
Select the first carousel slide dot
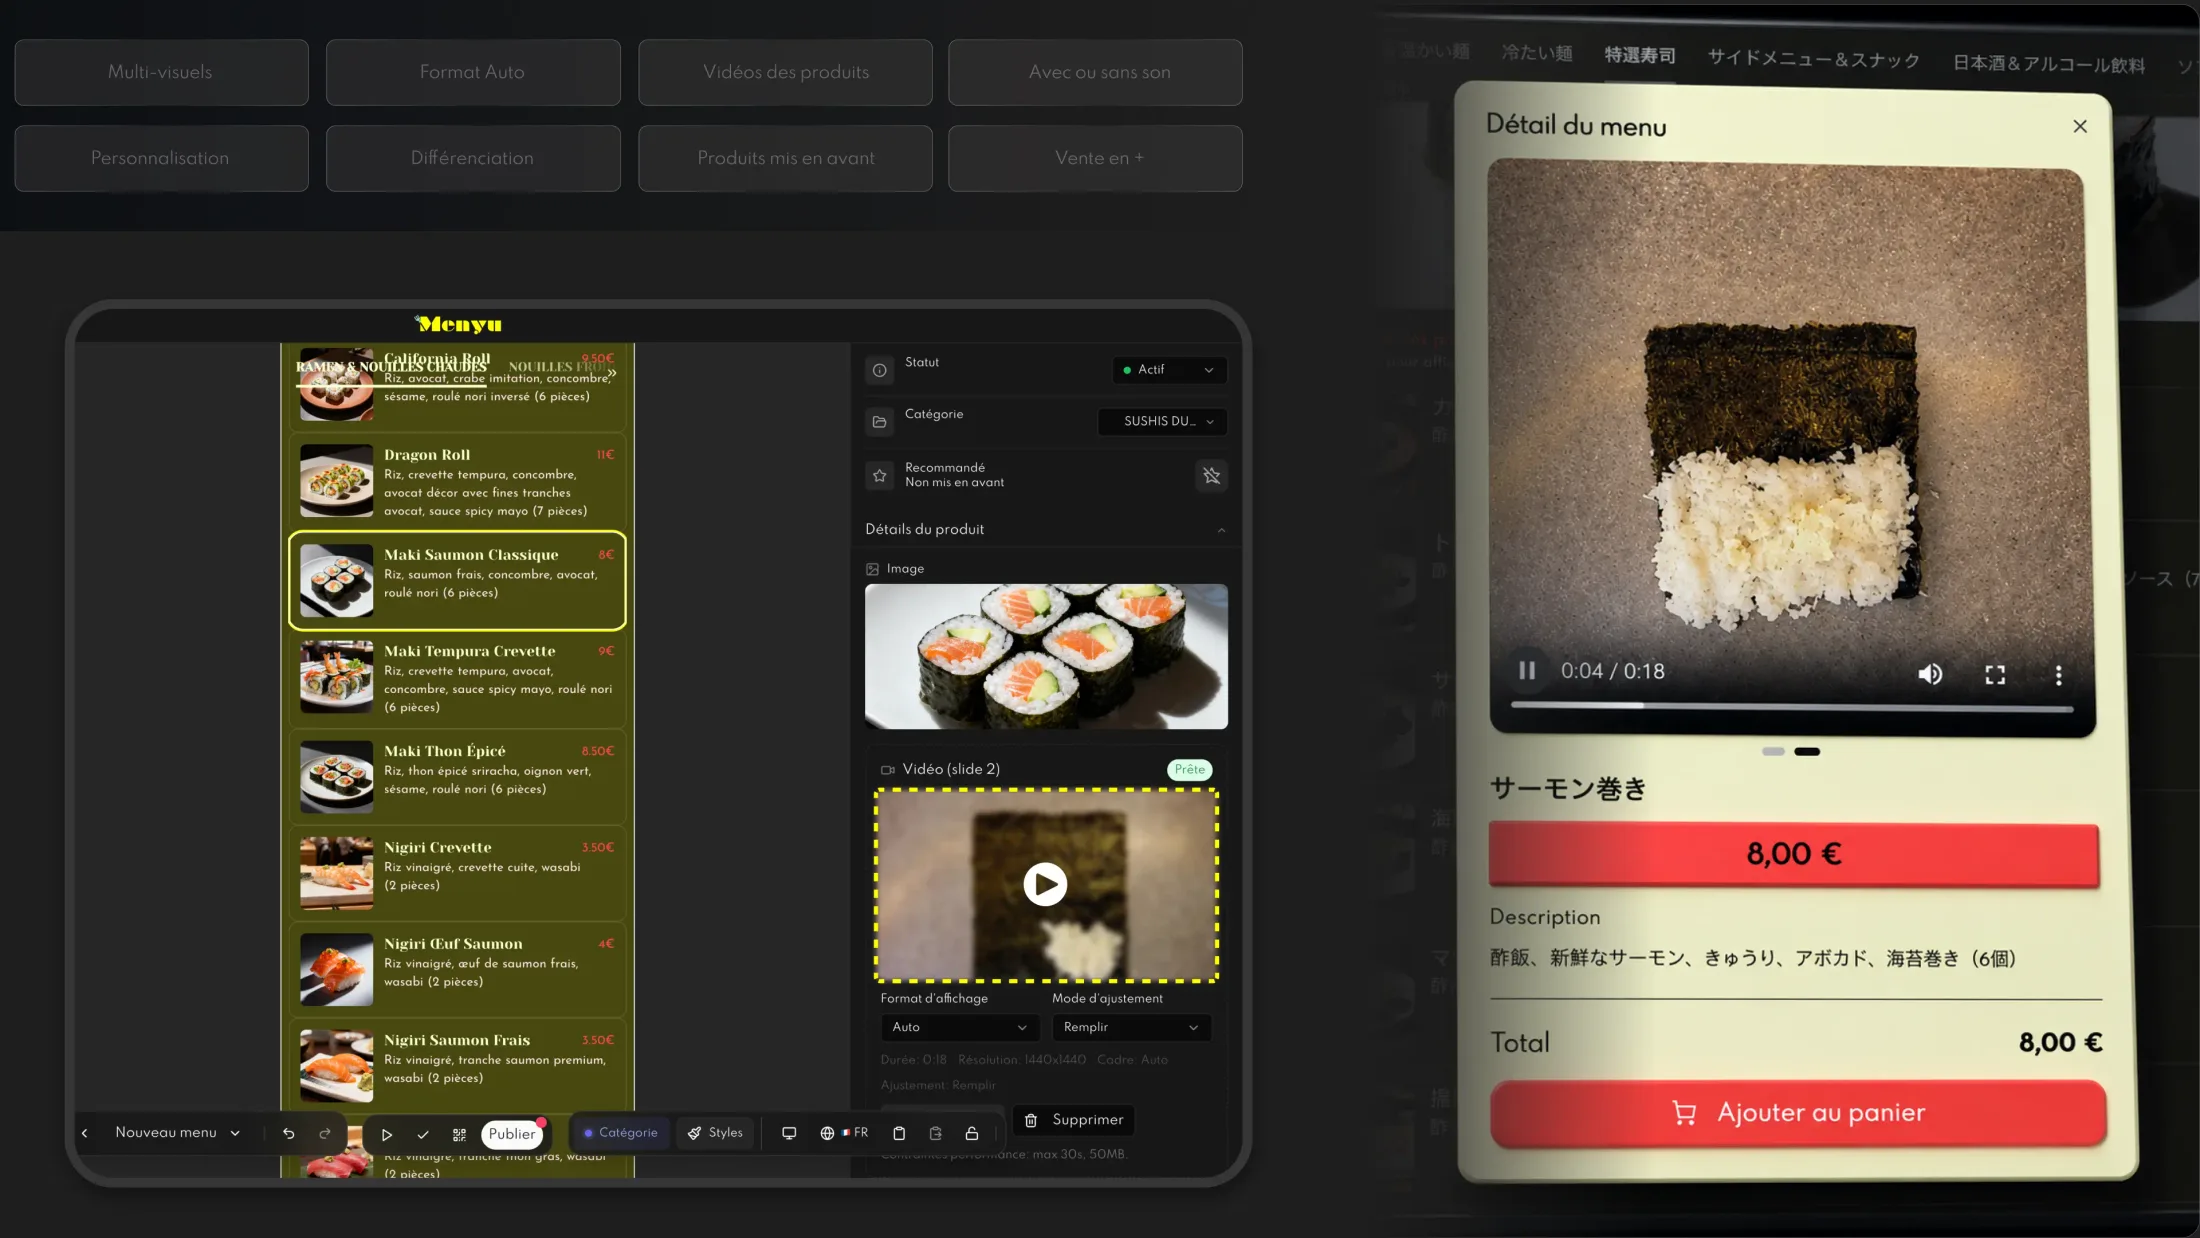[1773, 751]
